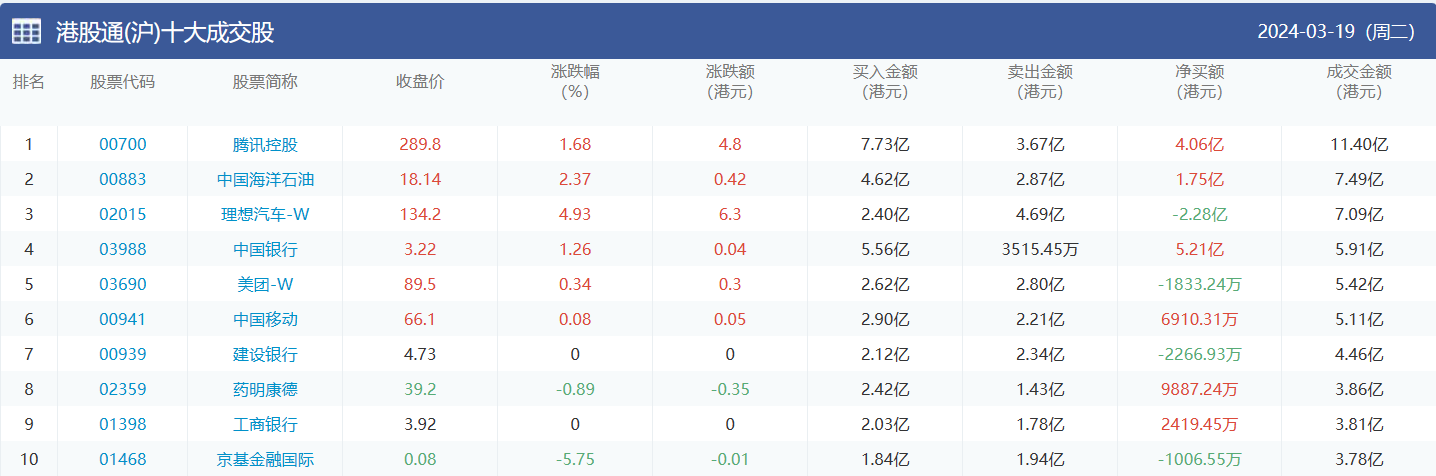Click the date 2024-03-19 in header
Screen dimensions: 1436x476
tap(1306, 32)
